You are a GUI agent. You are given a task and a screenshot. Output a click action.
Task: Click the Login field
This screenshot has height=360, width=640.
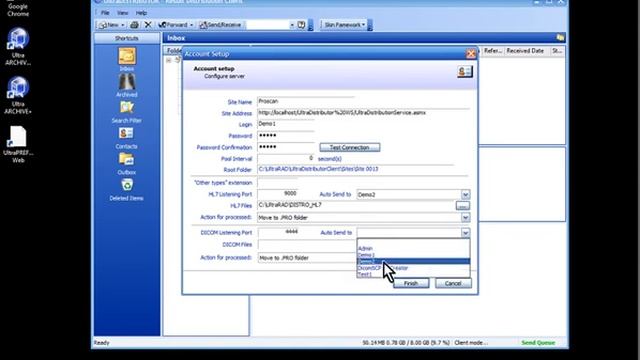pyautogui.click(x=286, y=124)
